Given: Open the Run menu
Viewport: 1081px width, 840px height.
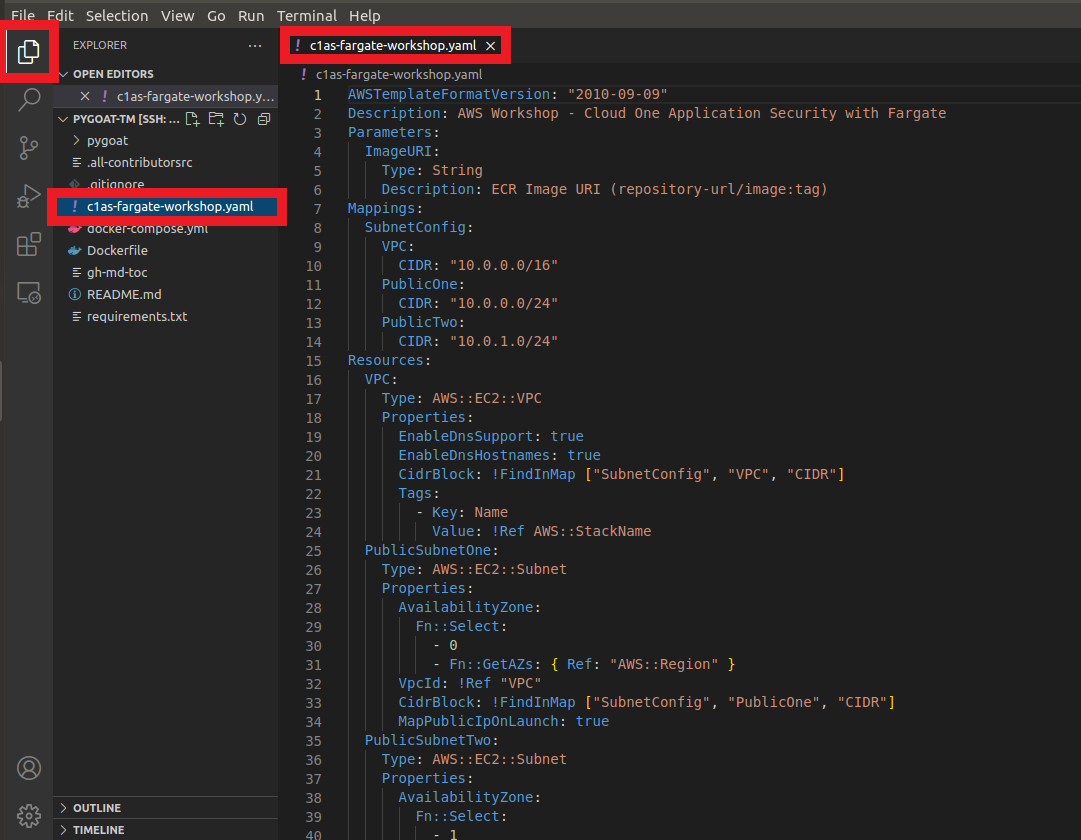Looking at the screenshot, I should [251, 15].
